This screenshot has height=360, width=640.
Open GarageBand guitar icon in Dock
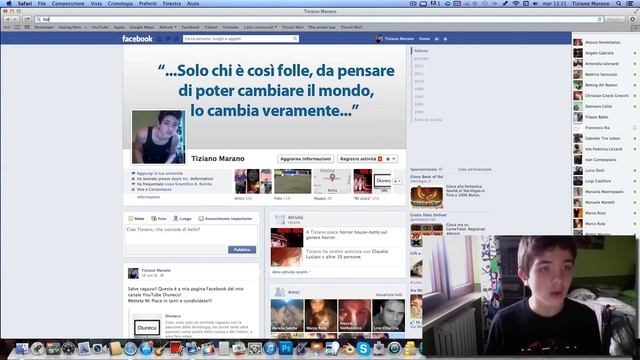(162, 349)
